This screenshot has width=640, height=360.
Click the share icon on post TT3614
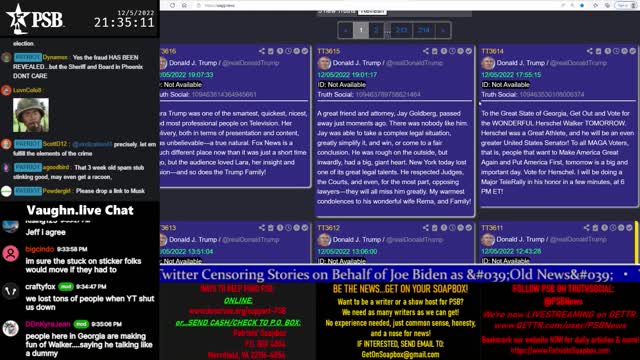(590, 51)
